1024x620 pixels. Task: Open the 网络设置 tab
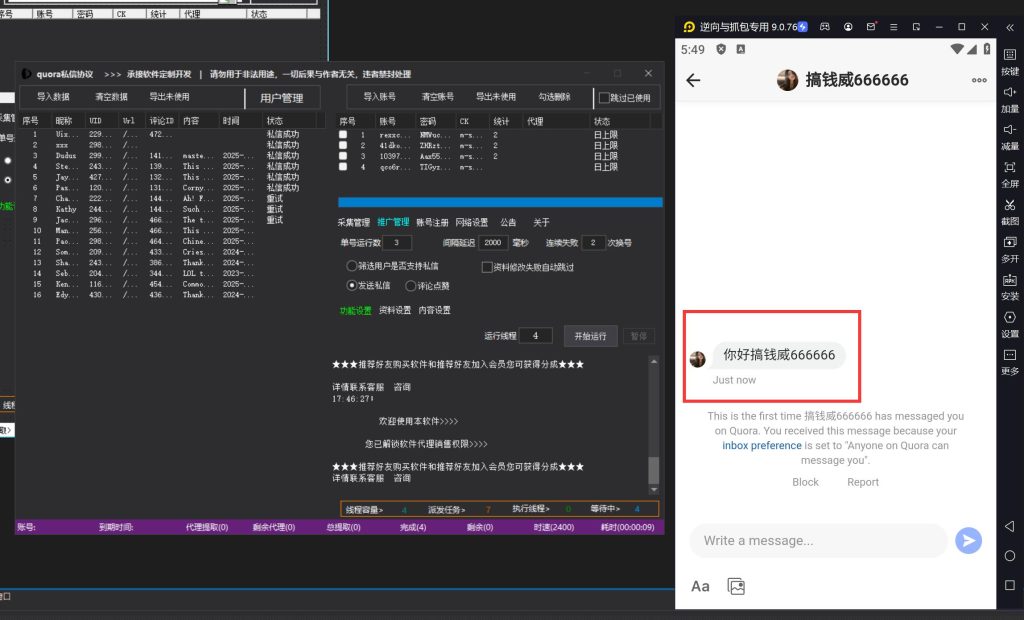pyautogui.click(x=472, y=223)
